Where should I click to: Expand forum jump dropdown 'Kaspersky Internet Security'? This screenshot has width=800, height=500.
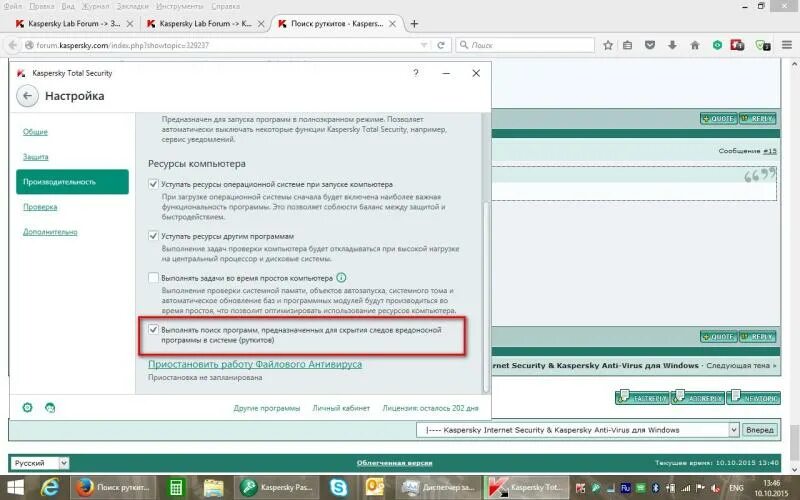coord(578,430)
